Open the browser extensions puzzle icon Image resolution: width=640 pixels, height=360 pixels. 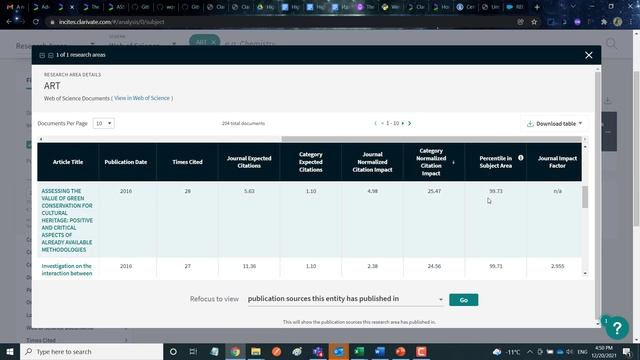pyautogui.click(x=604, y=22)
